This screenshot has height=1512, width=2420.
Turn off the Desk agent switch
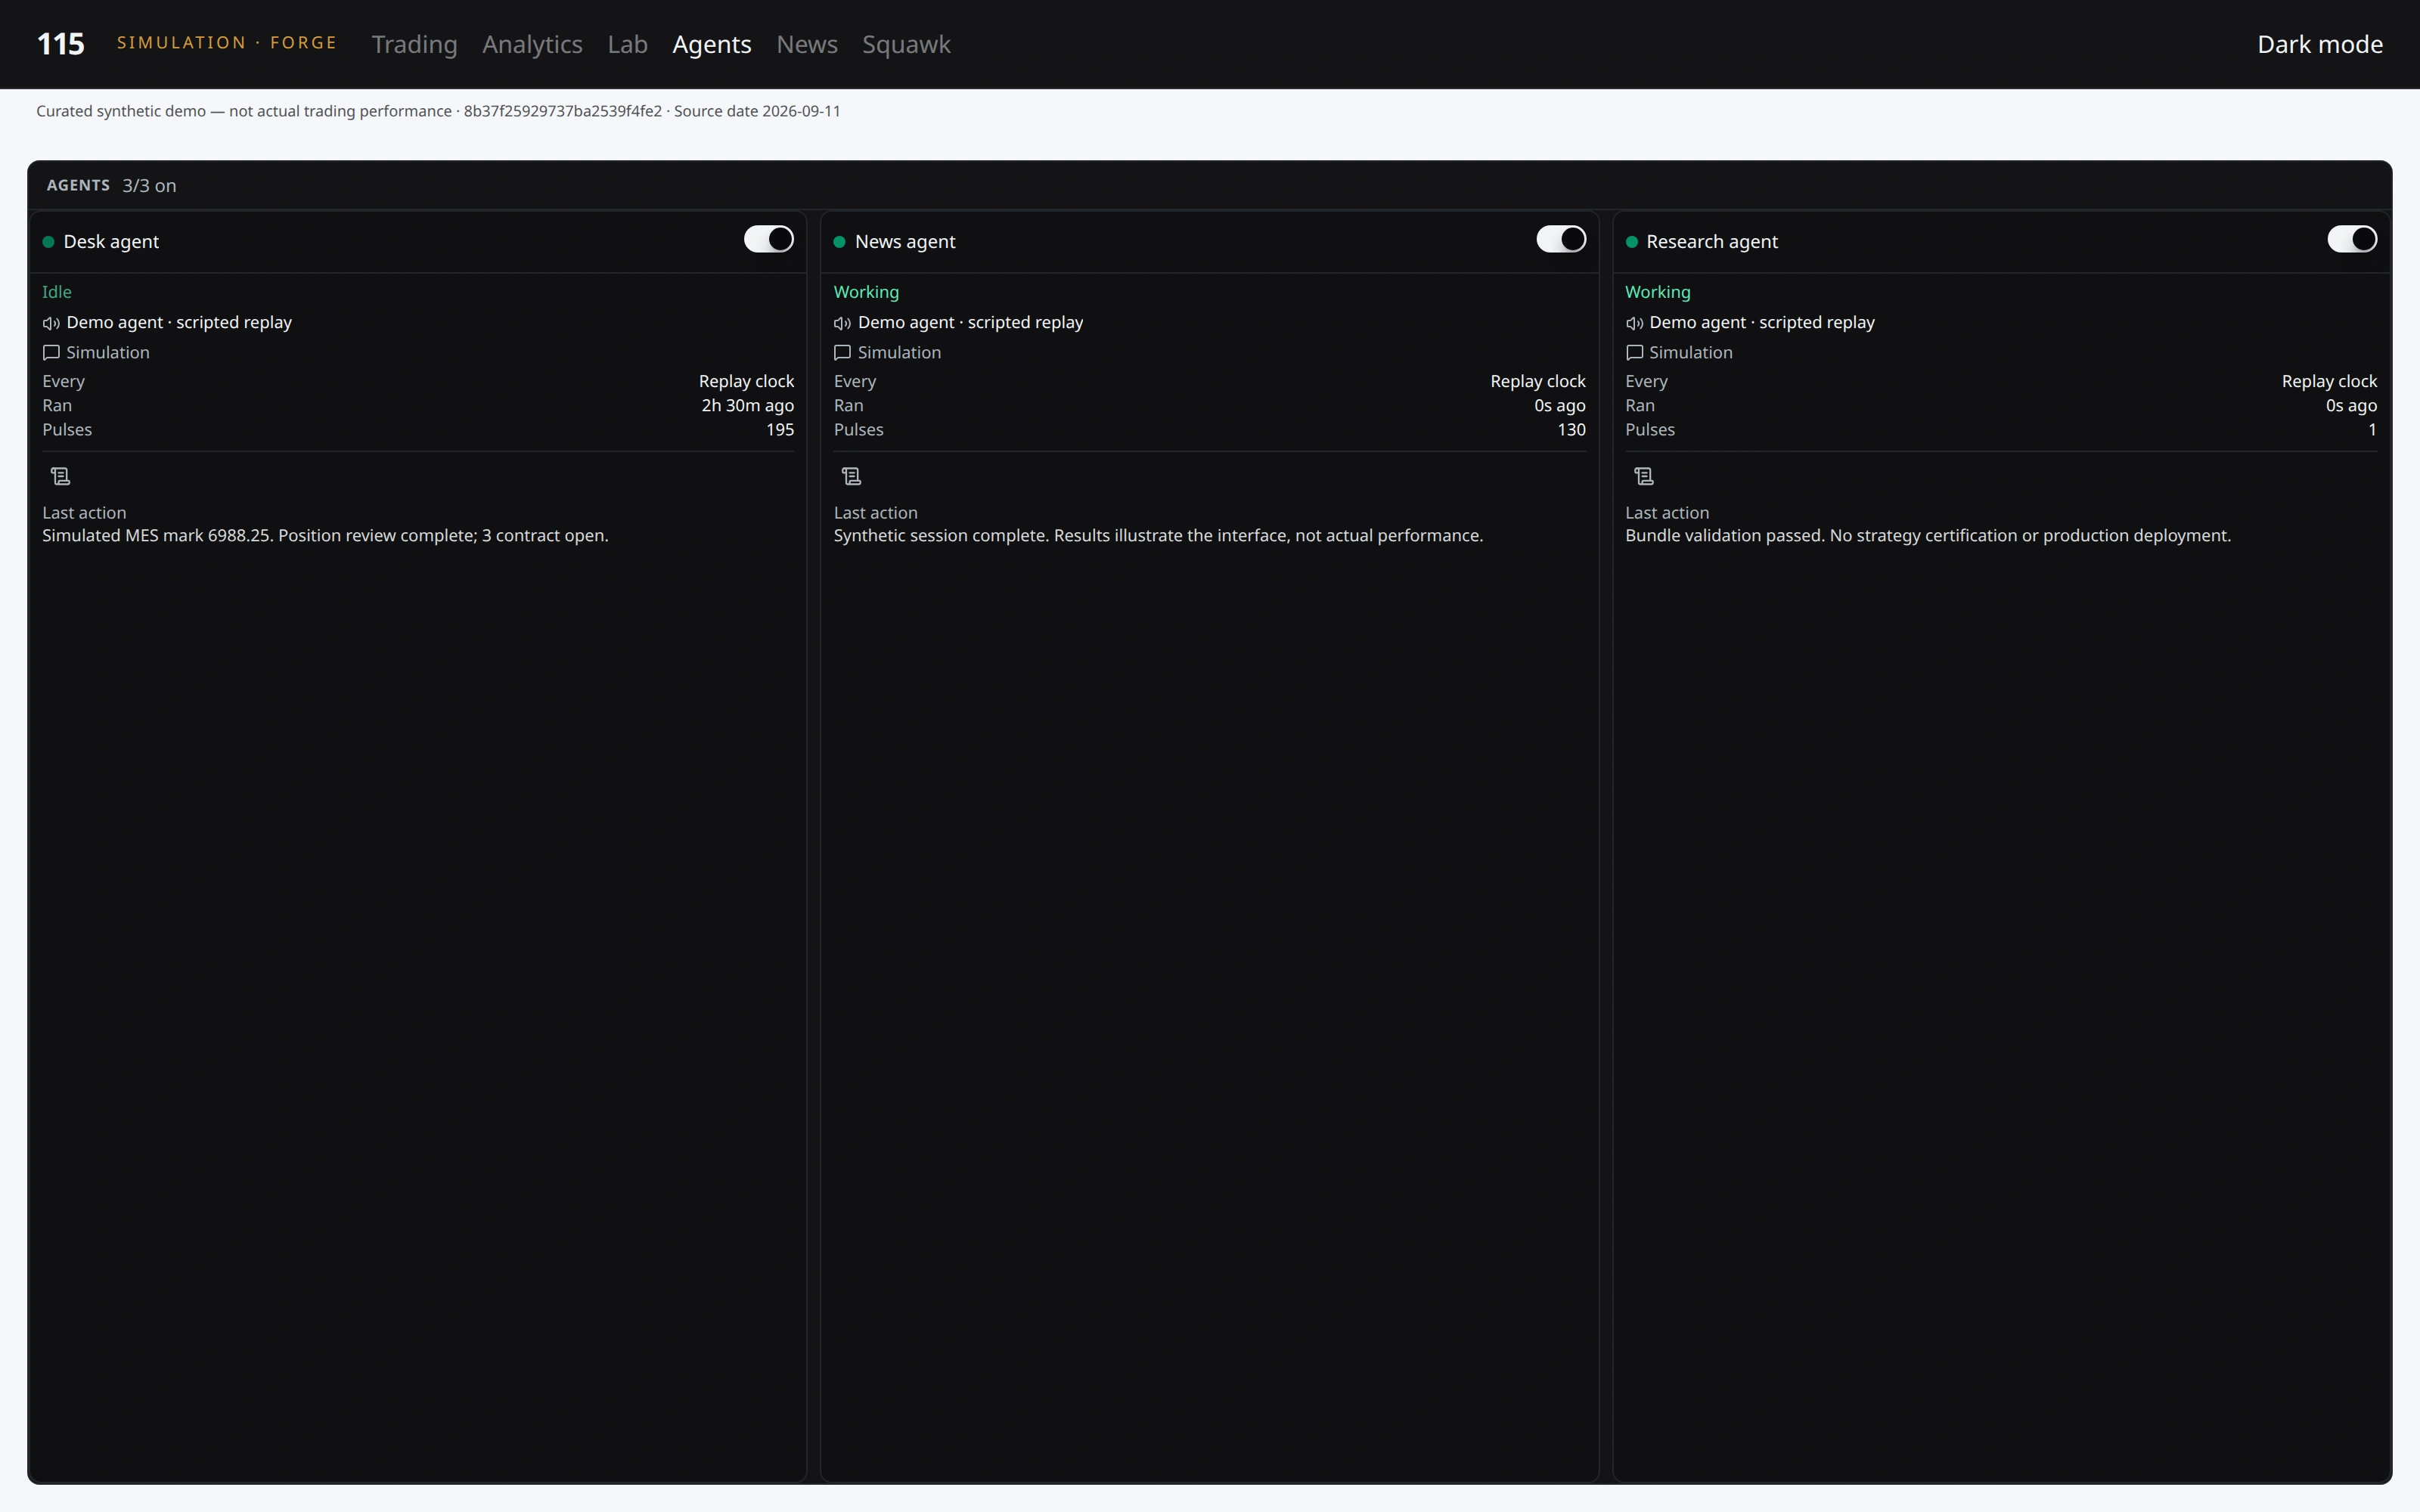click(x=768, y=240)
